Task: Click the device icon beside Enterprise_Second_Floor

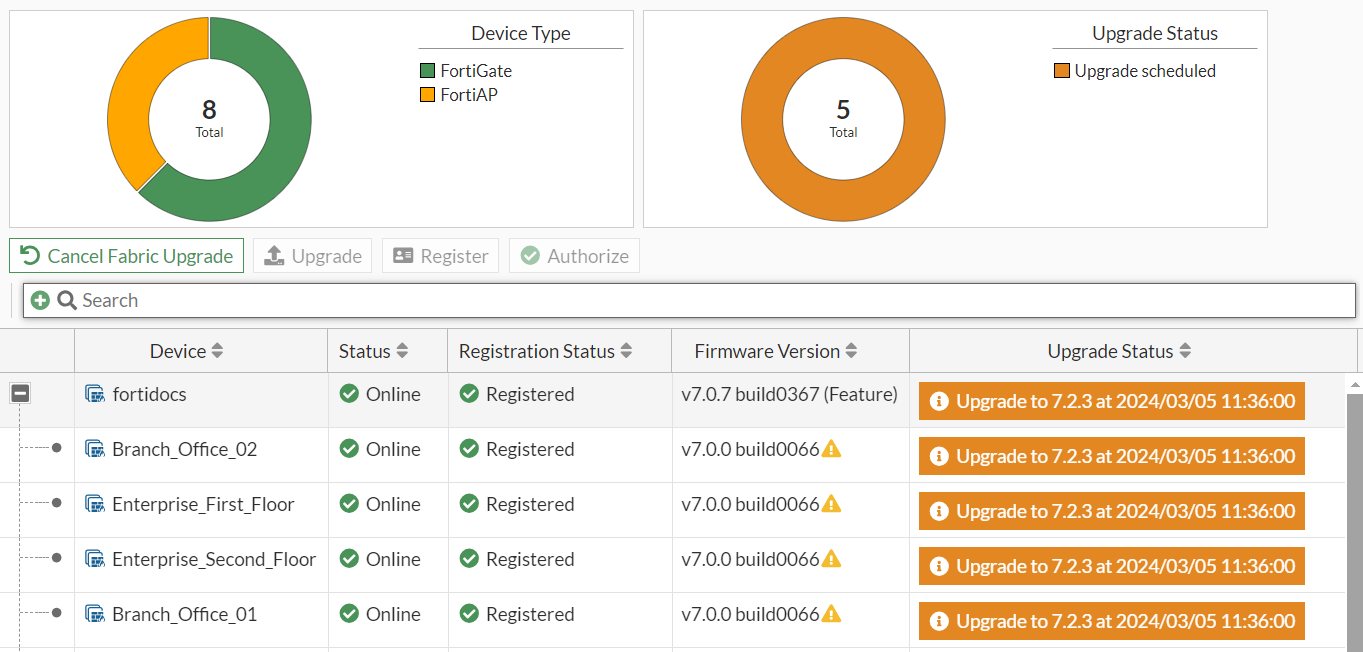Action: 96,559
